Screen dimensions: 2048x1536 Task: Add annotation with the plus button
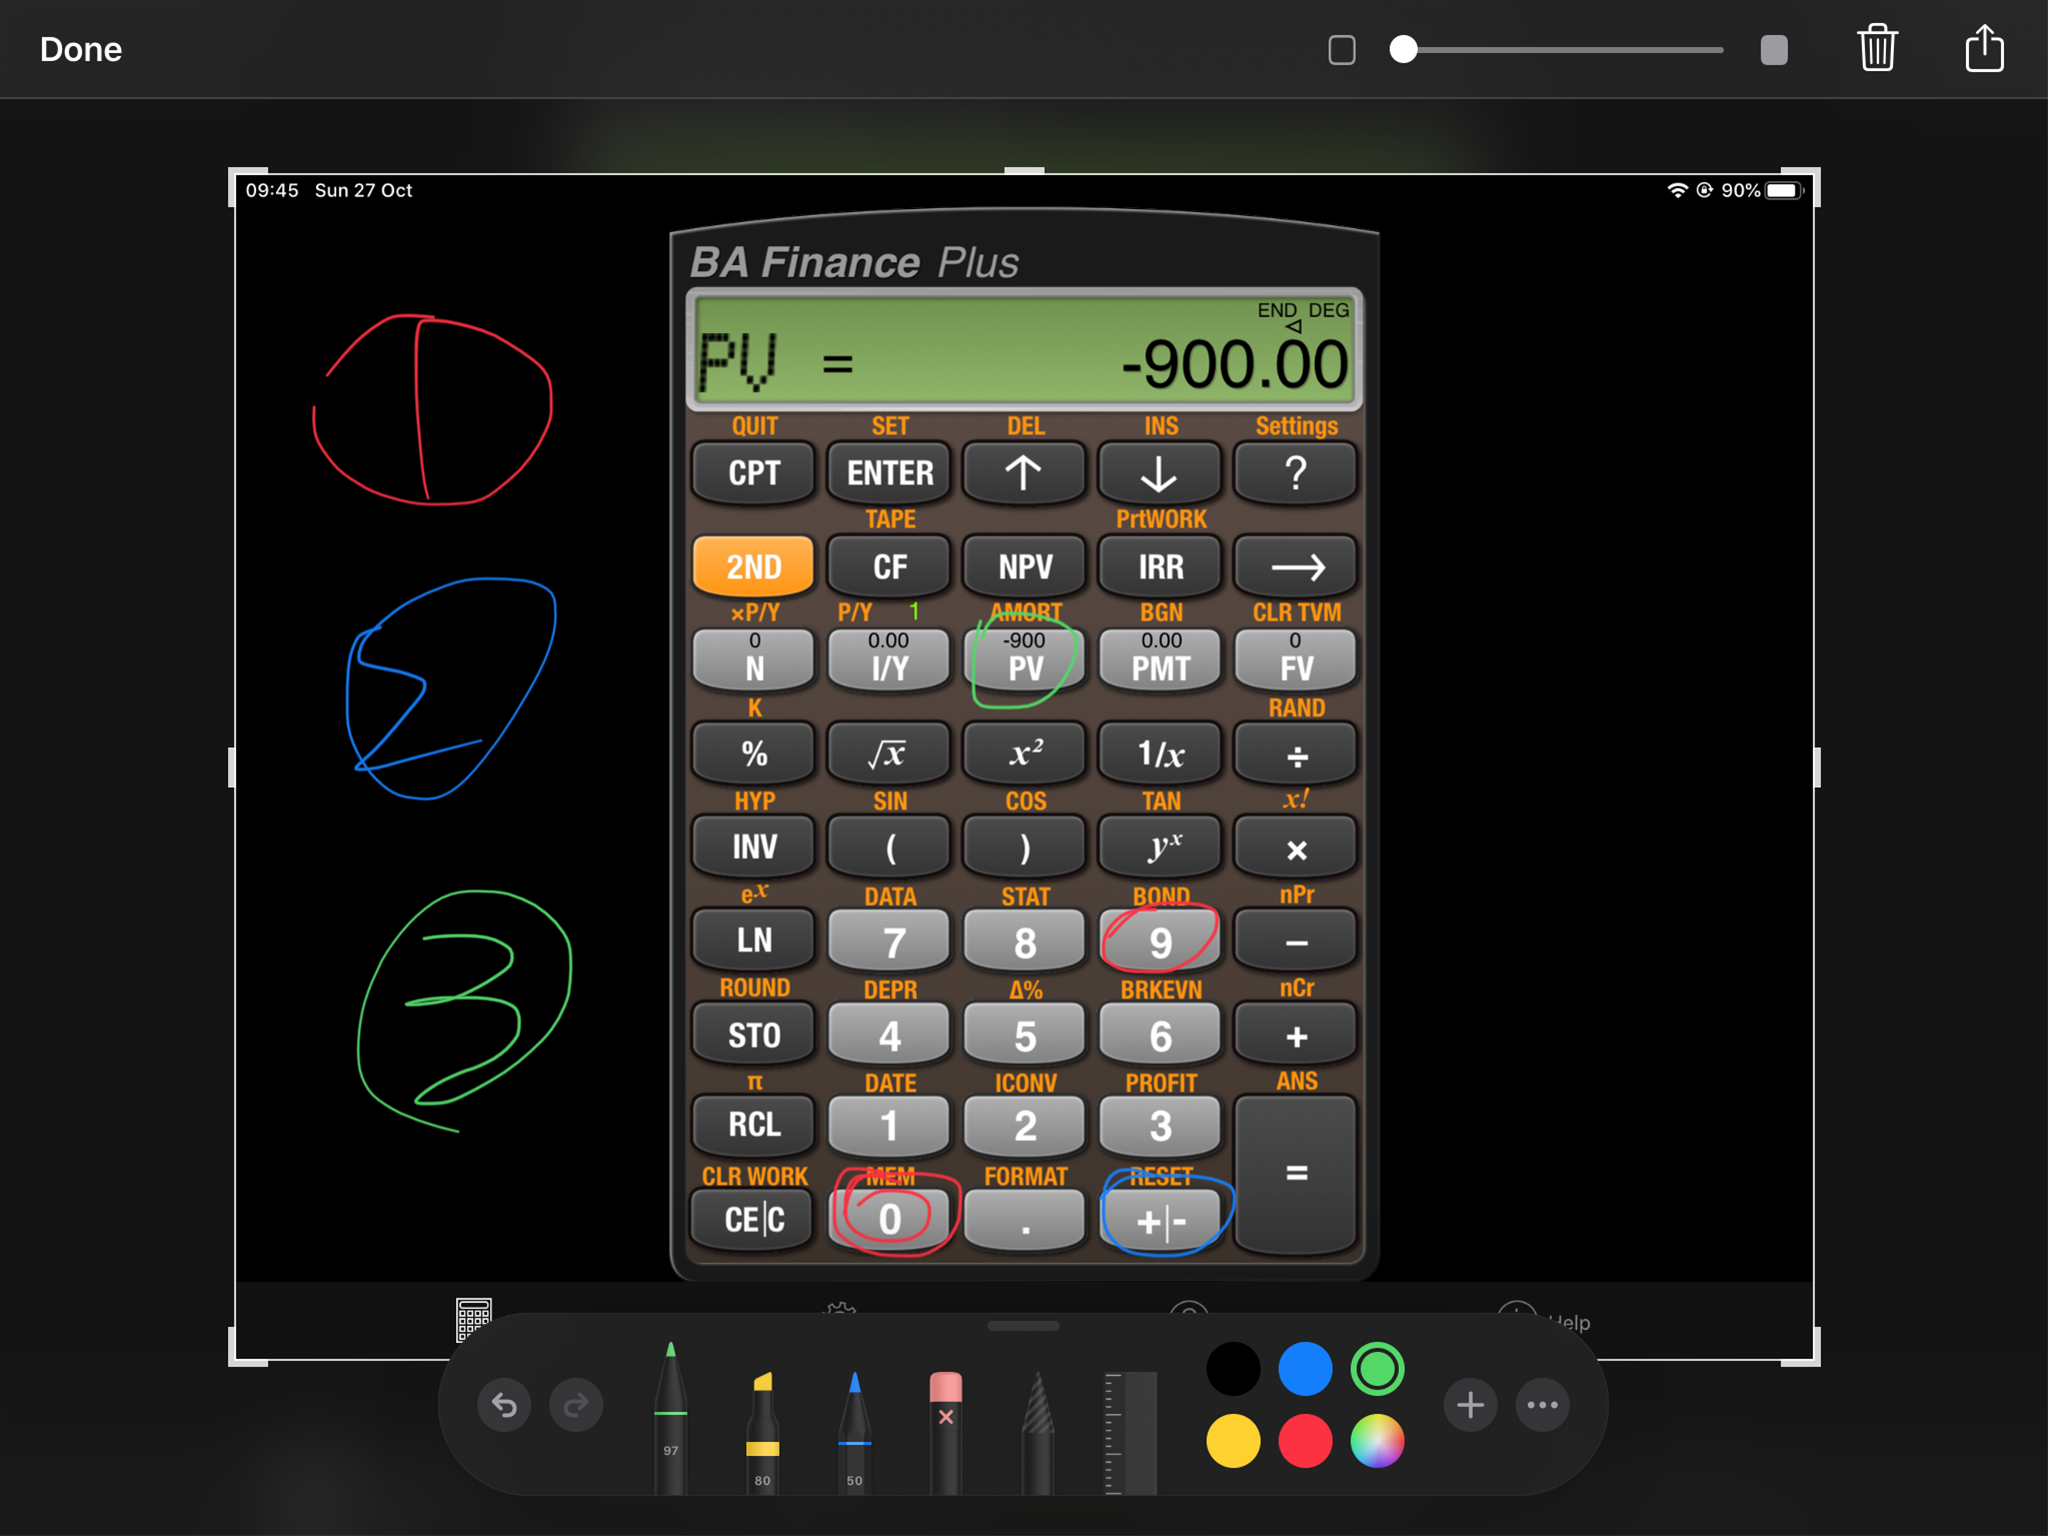click(1470, 1405)
